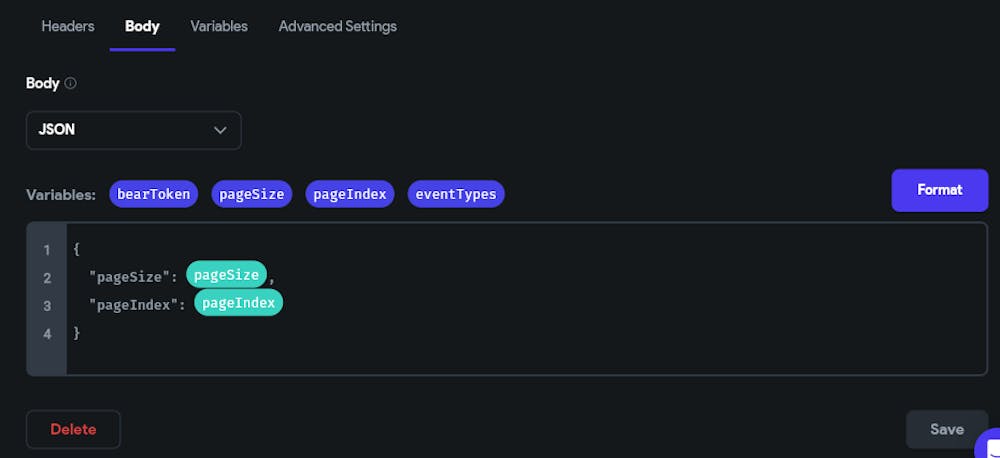Open the chat widget icon

(988, 443)
